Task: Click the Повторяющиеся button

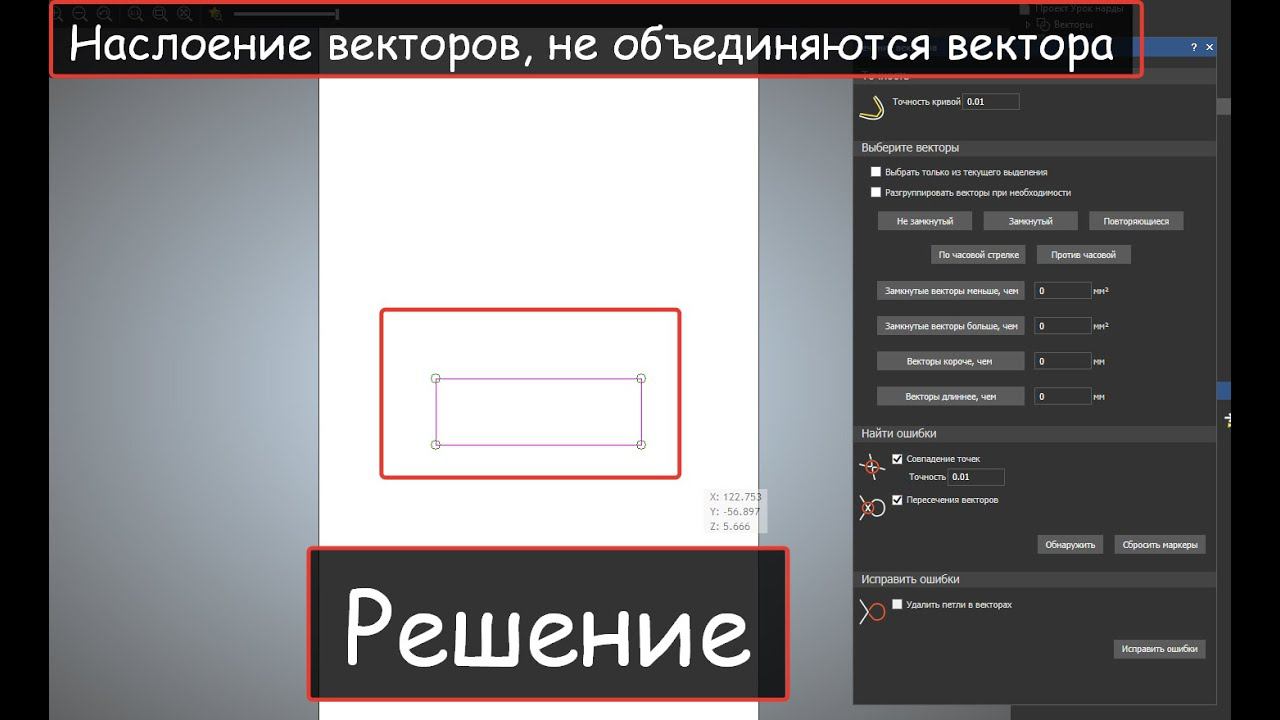Action: tap(1136, 221)
